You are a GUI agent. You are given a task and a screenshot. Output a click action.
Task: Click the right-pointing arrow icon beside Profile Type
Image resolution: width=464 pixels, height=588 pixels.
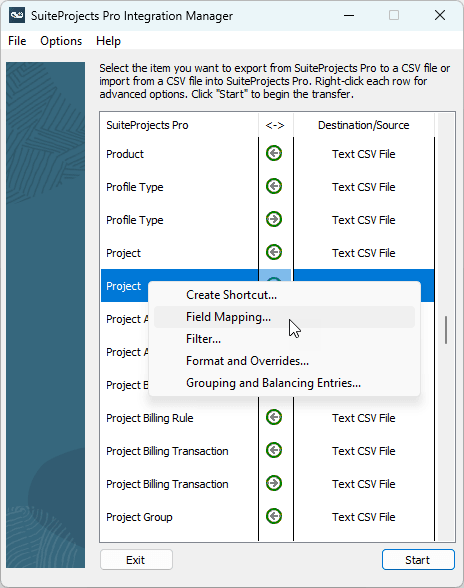coord(274,219)
